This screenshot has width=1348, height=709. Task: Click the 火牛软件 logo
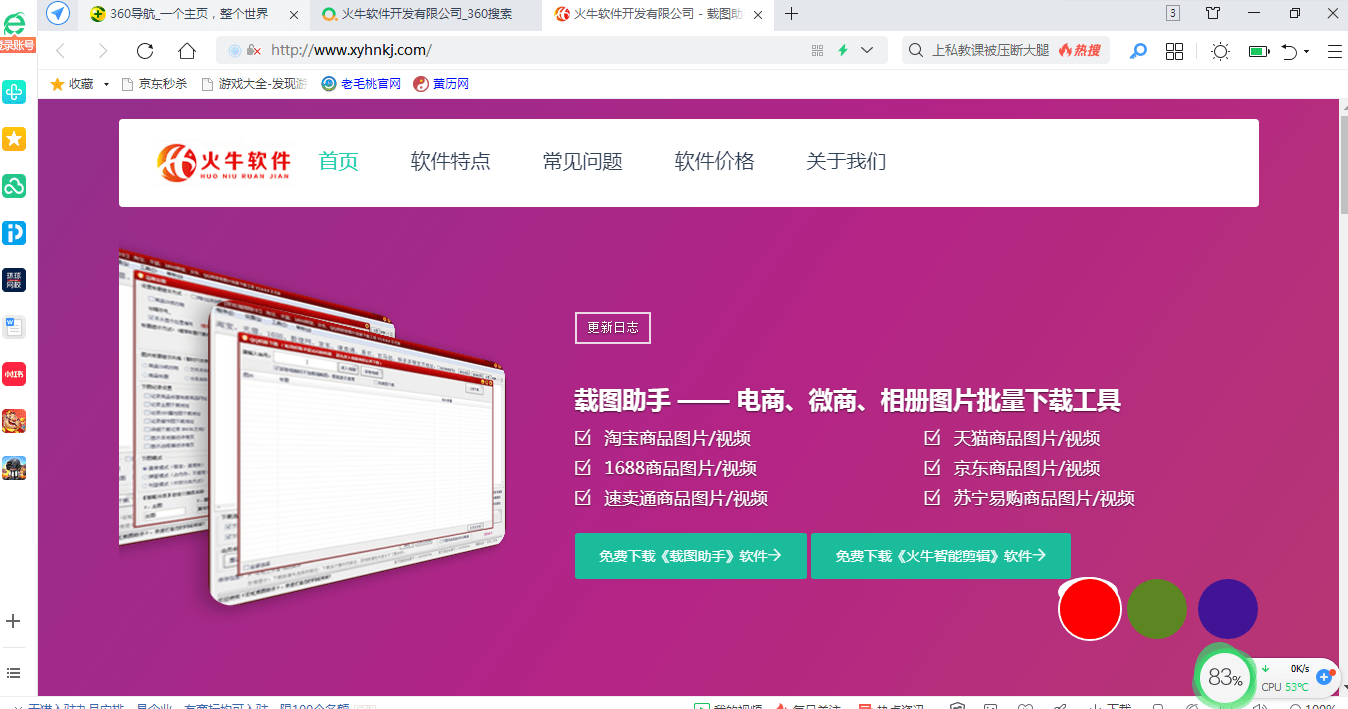223,162
